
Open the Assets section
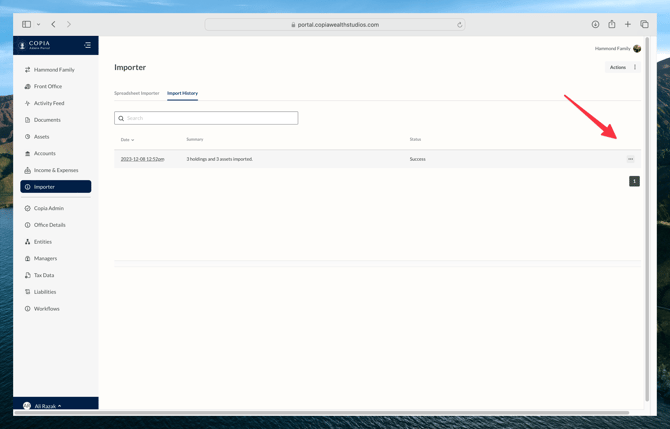click(41, 137)
